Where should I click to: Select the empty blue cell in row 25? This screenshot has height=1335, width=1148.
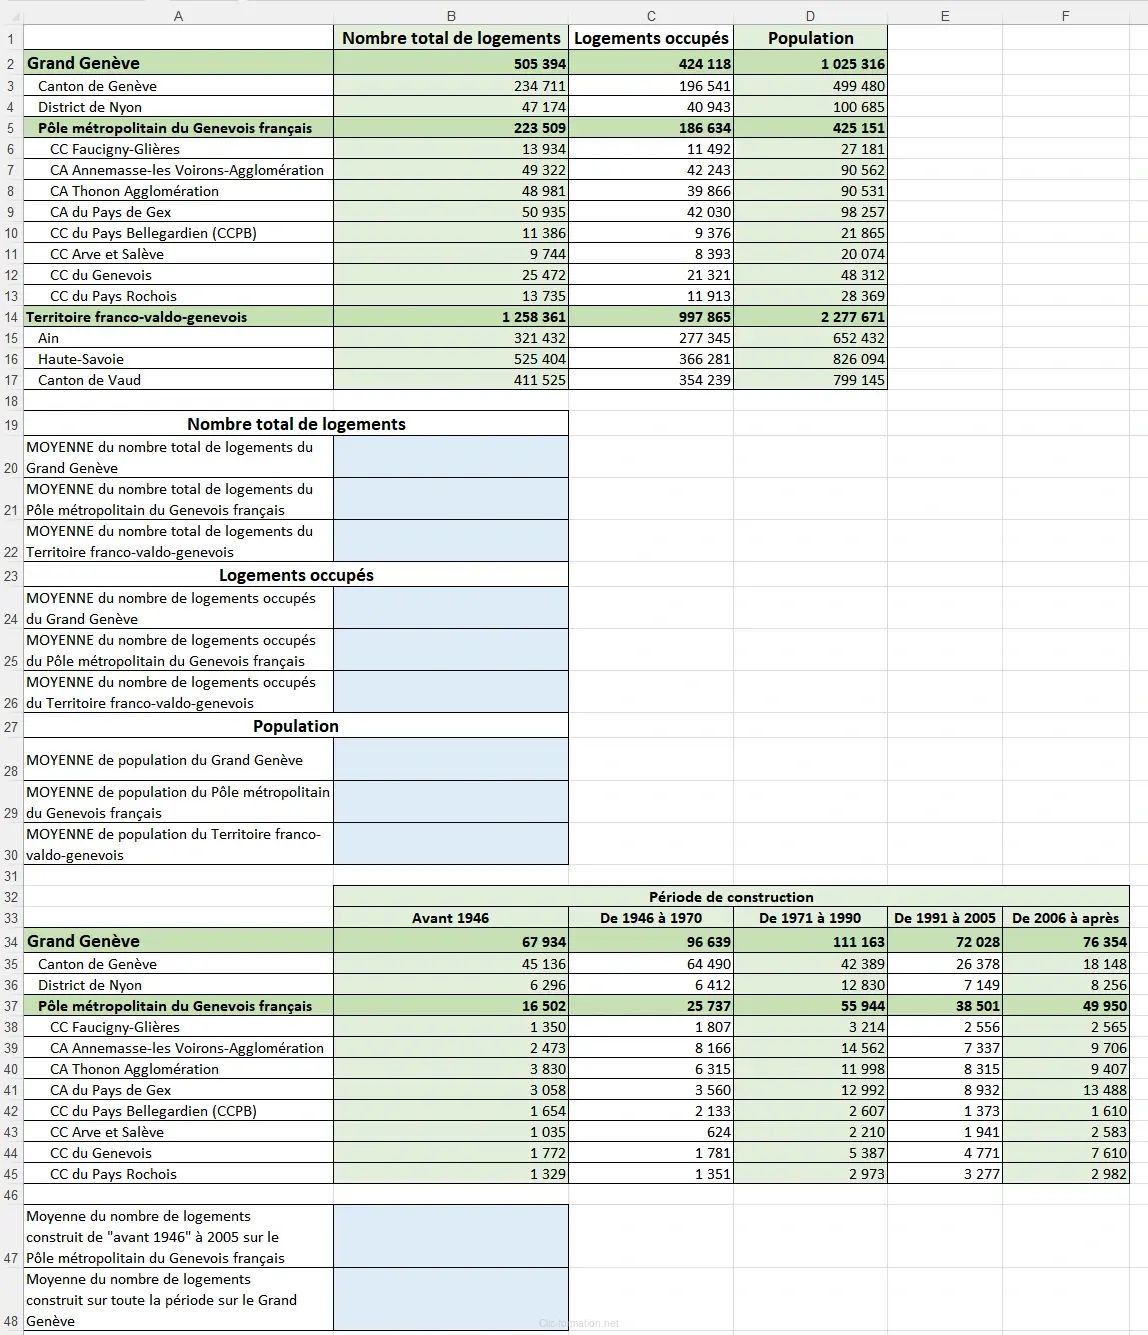(451, 650)
